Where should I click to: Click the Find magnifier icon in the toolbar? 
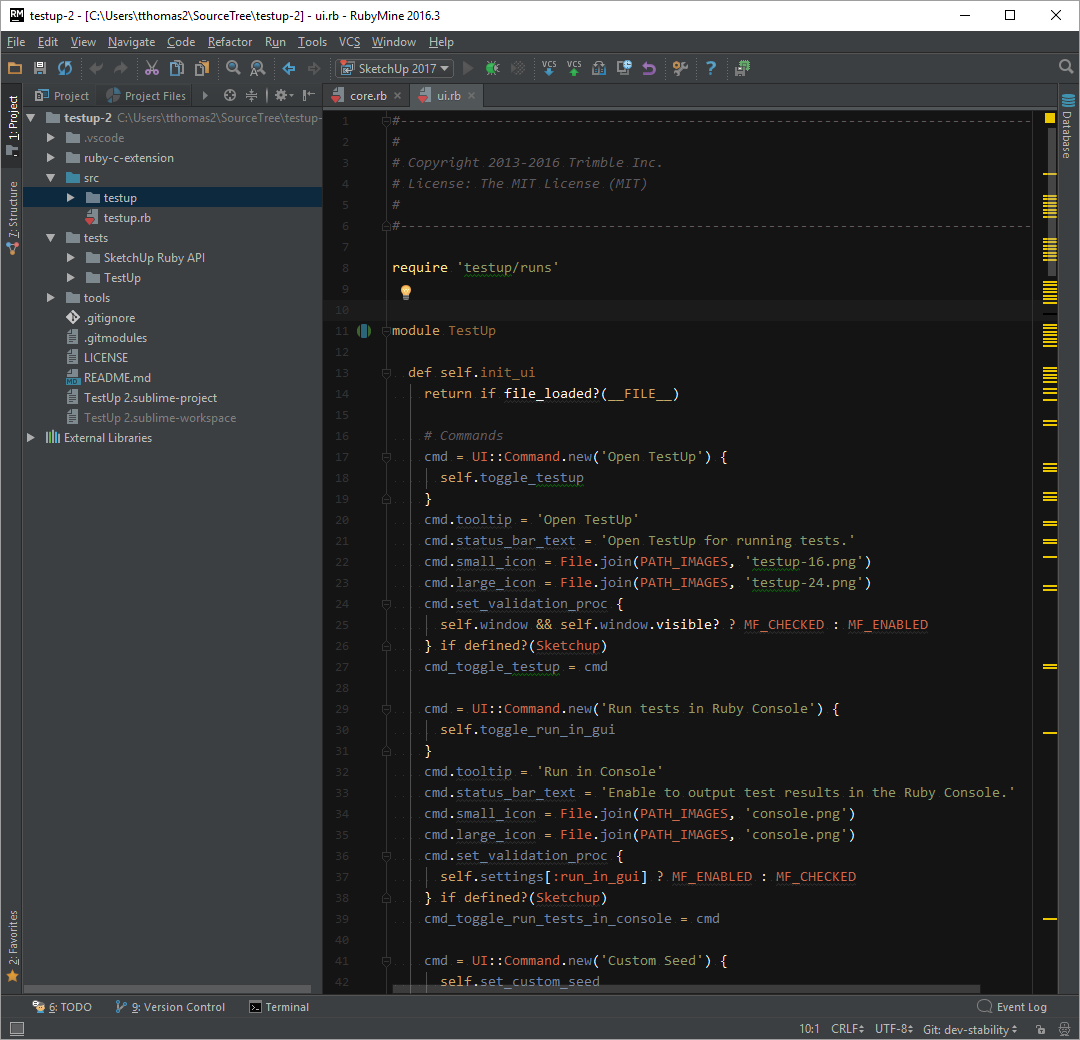click(x=233, y=68)
